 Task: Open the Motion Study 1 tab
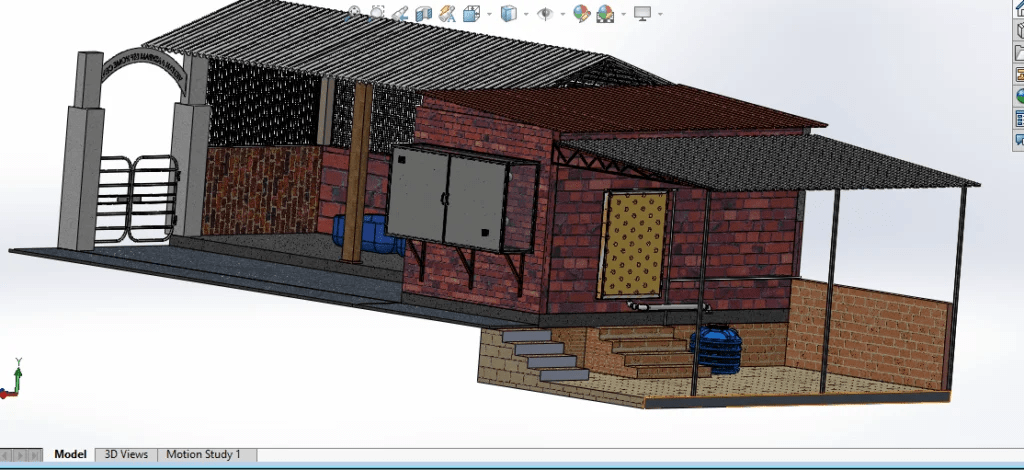[x=203, y=454]
